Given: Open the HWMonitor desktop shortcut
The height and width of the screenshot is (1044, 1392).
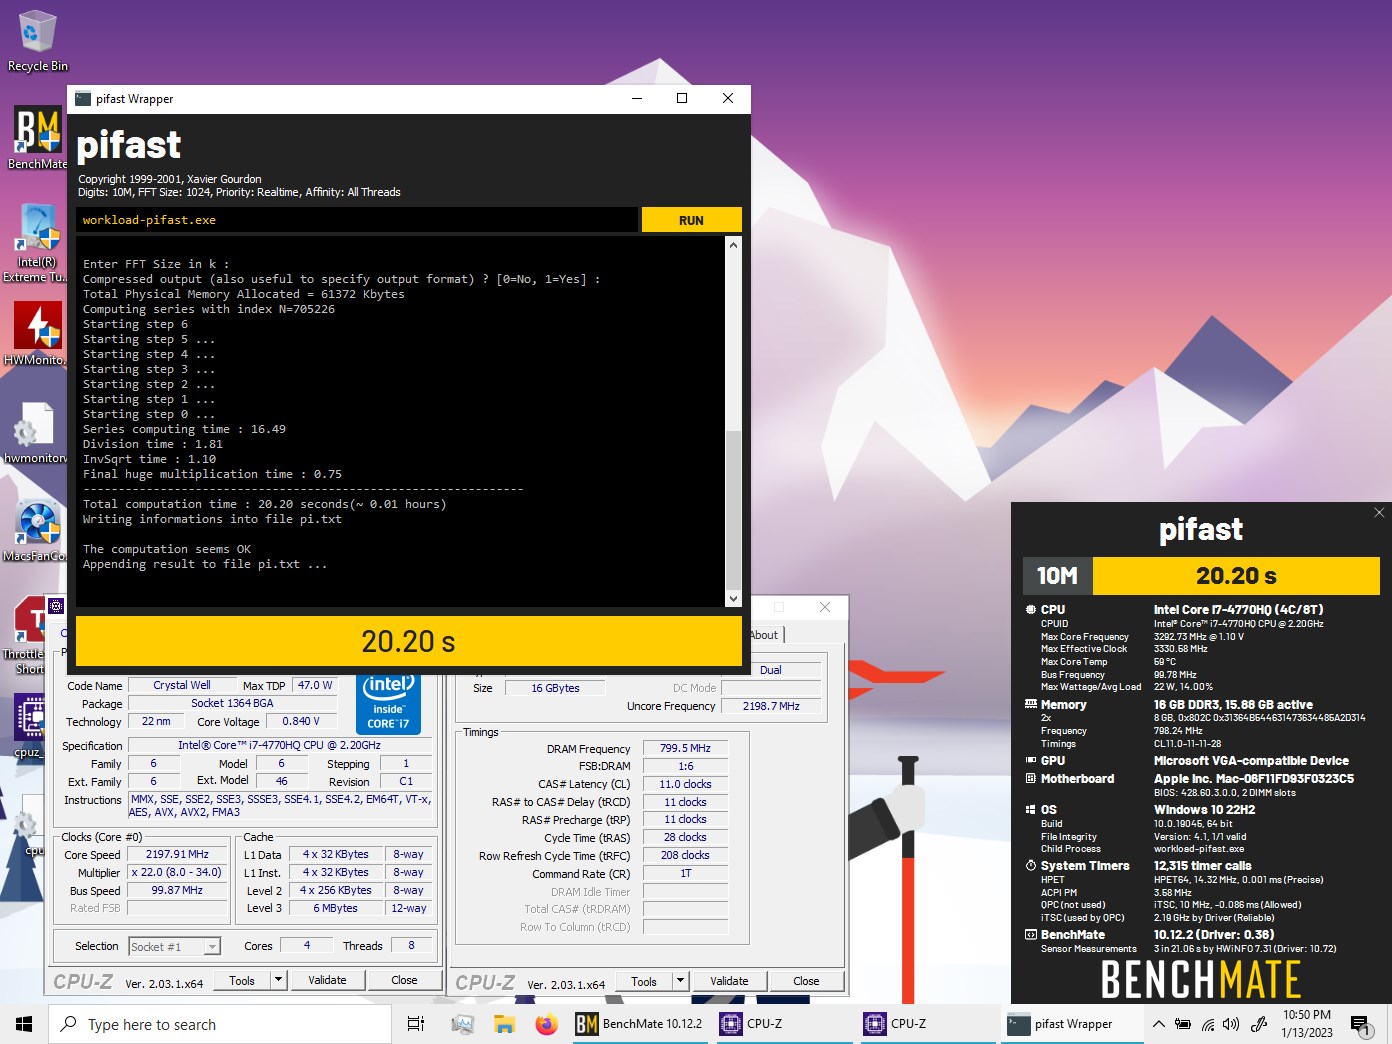Looking at the screenshot, I should point(37,334).
